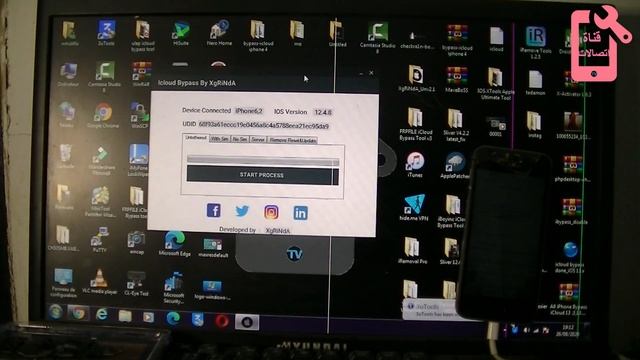The image size is (640, 360).
Task: Open Chrome from the taskbar
Action: (78, 313)
